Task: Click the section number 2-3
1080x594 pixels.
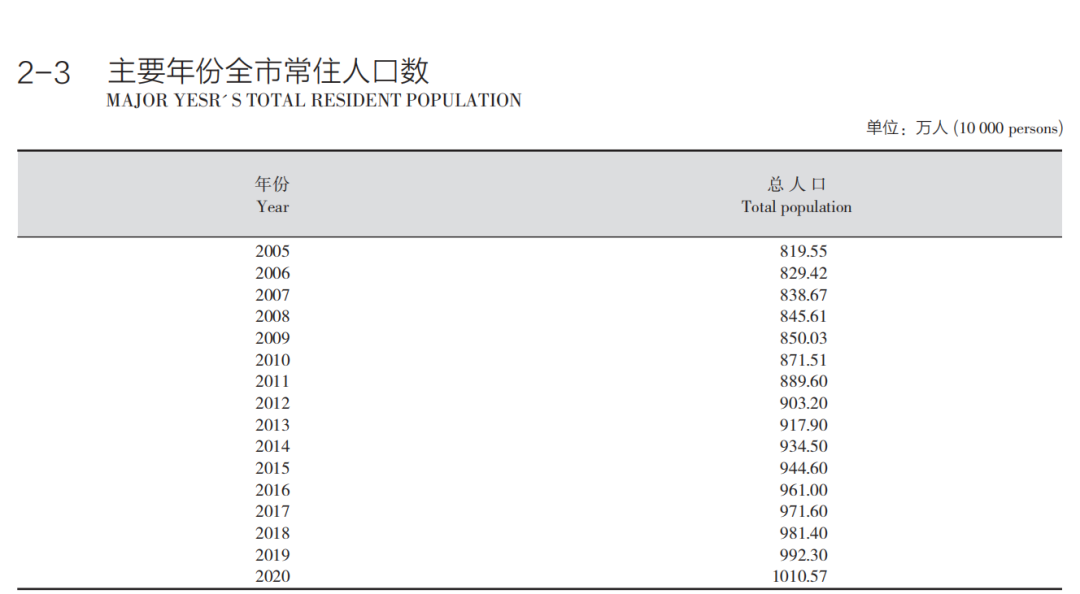Action: pos(43,73)
